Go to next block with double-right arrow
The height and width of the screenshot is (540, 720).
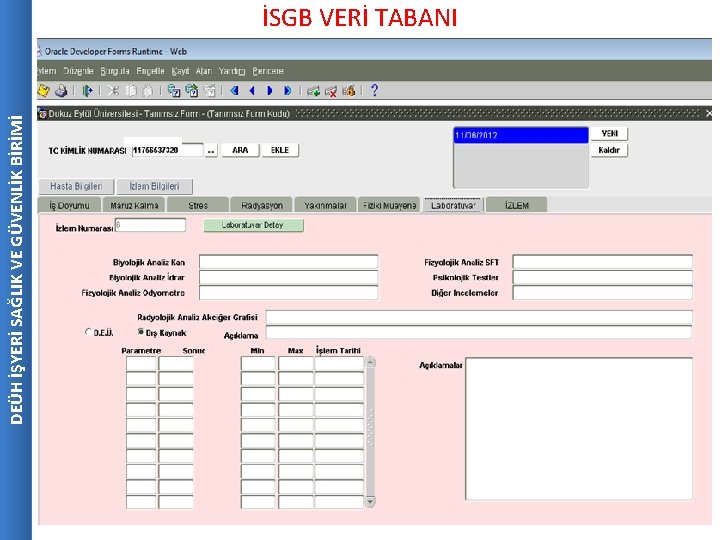(287, 91)
